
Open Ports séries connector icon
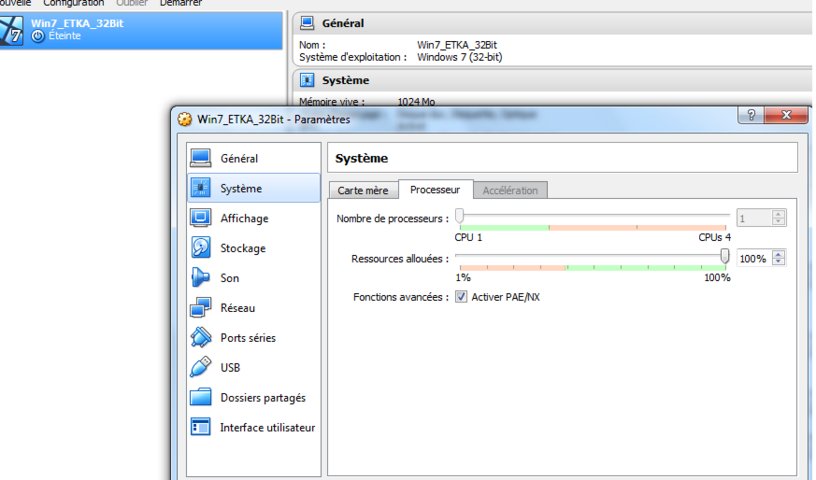coord(201,337)
